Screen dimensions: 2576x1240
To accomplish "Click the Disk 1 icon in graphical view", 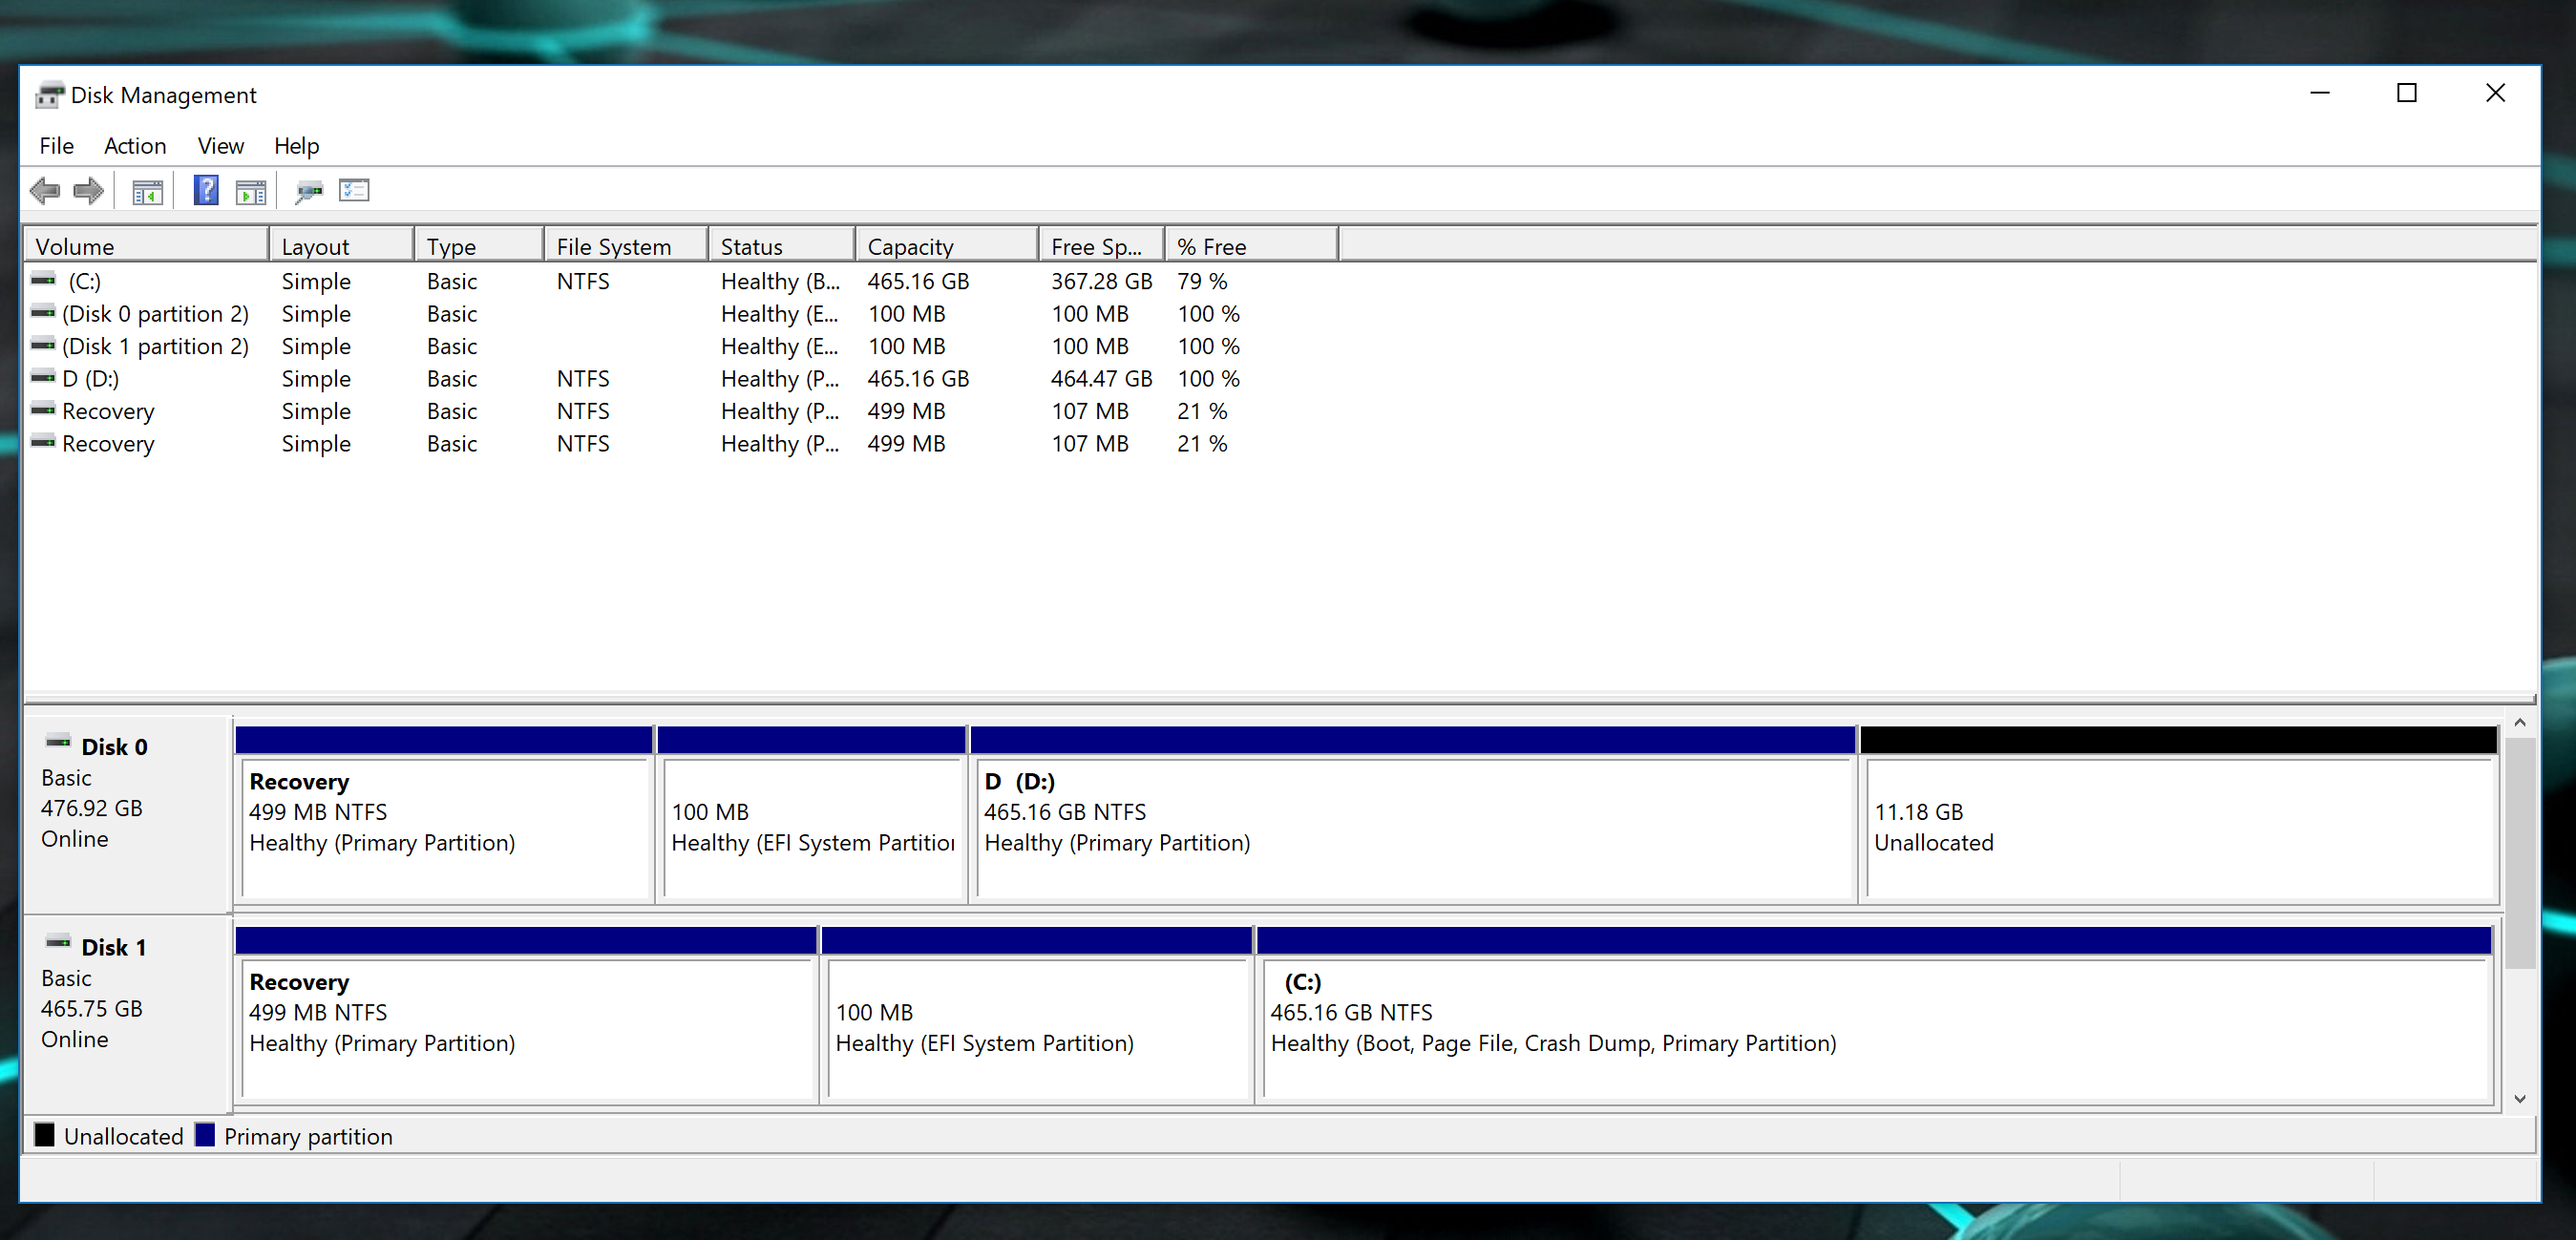I will coord(59,942).
